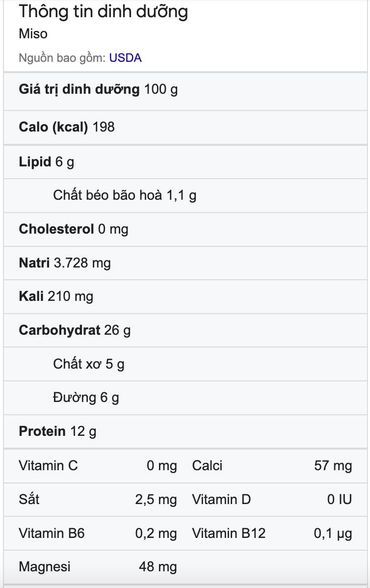Click the Chất xơ 5 g row
Image resolution: width=370 pixels, height=588 pixels.
click(x=186, y=364)
